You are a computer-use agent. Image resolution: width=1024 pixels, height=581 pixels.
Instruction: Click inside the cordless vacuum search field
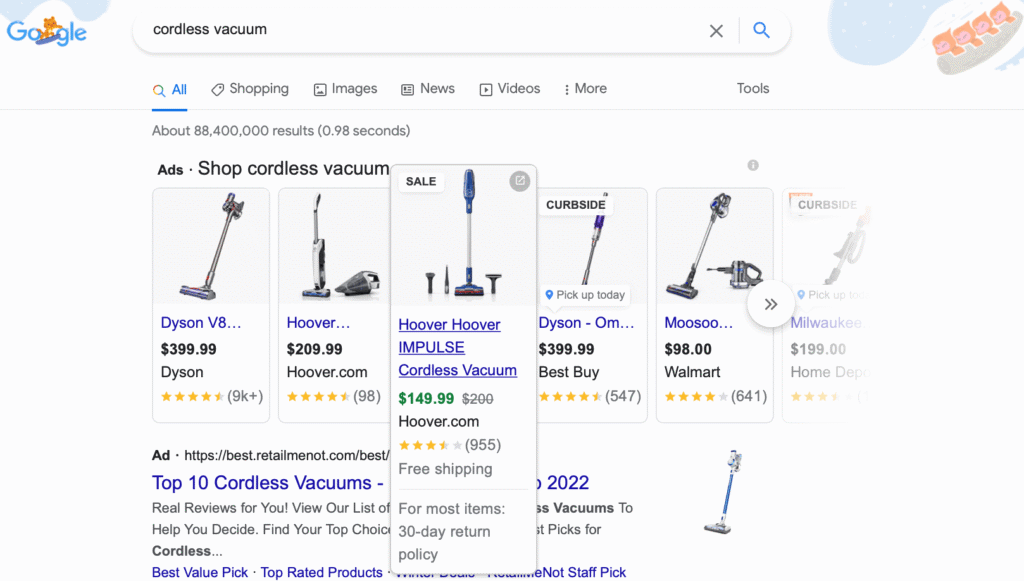(x=400, y=30)
